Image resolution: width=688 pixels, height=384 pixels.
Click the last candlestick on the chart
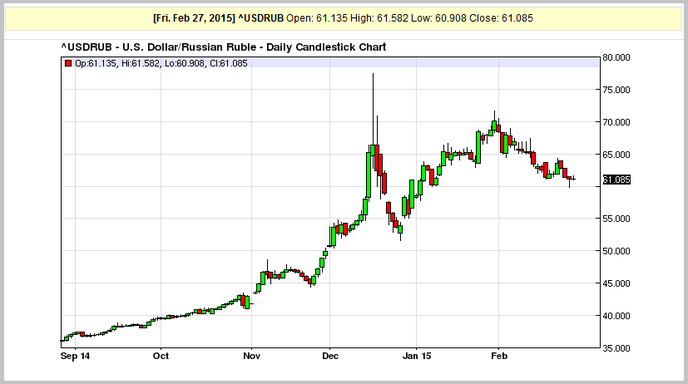coord(573,179)
